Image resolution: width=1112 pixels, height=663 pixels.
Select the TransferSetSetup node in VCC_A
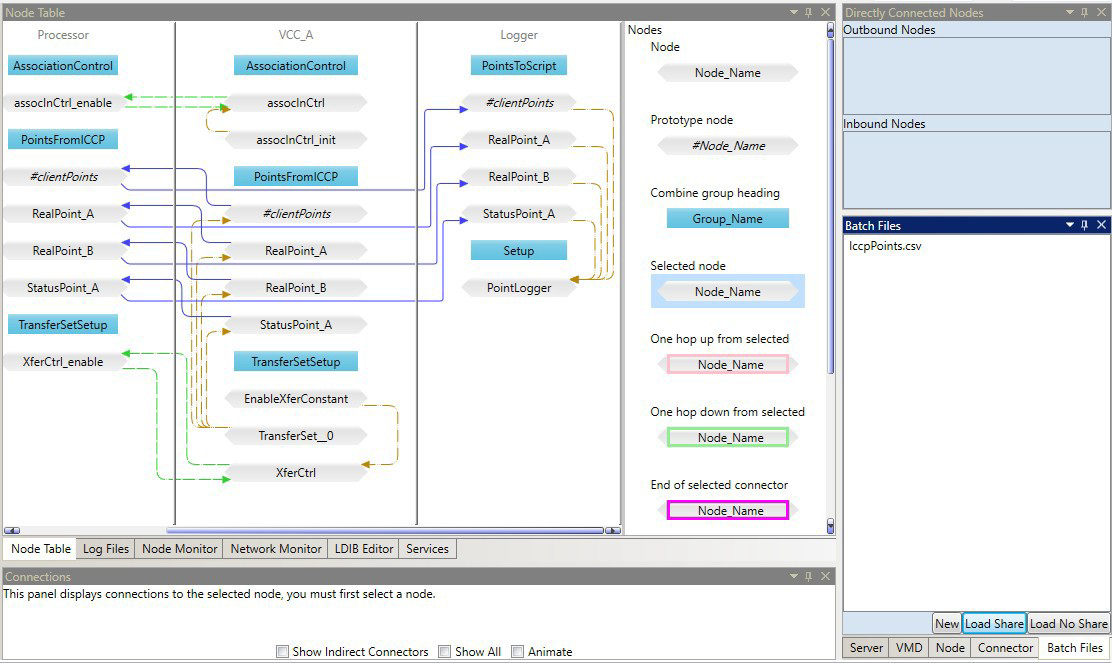point(295,361)
